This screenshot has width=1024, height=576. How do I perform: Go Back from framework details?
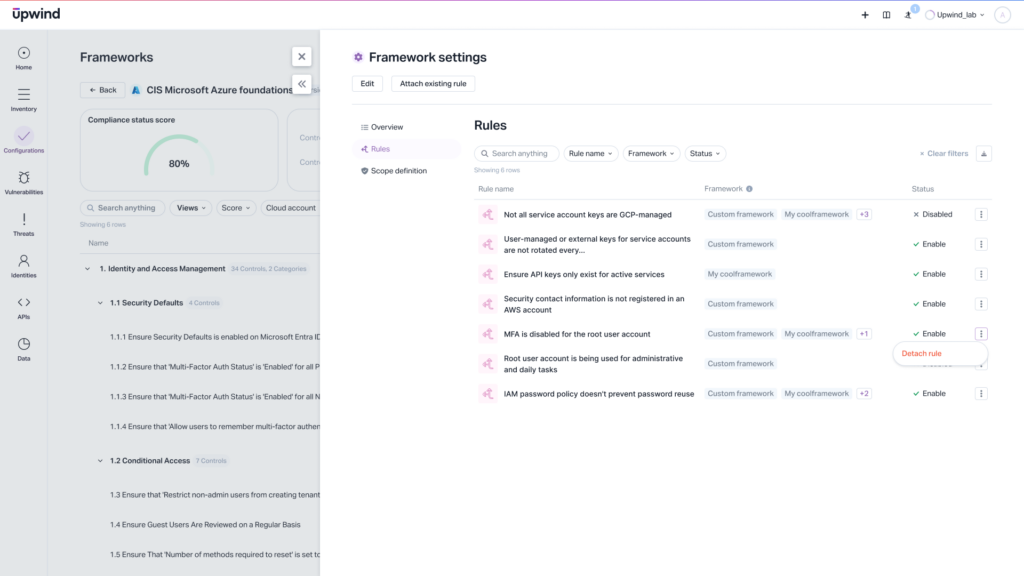point(103,90)
